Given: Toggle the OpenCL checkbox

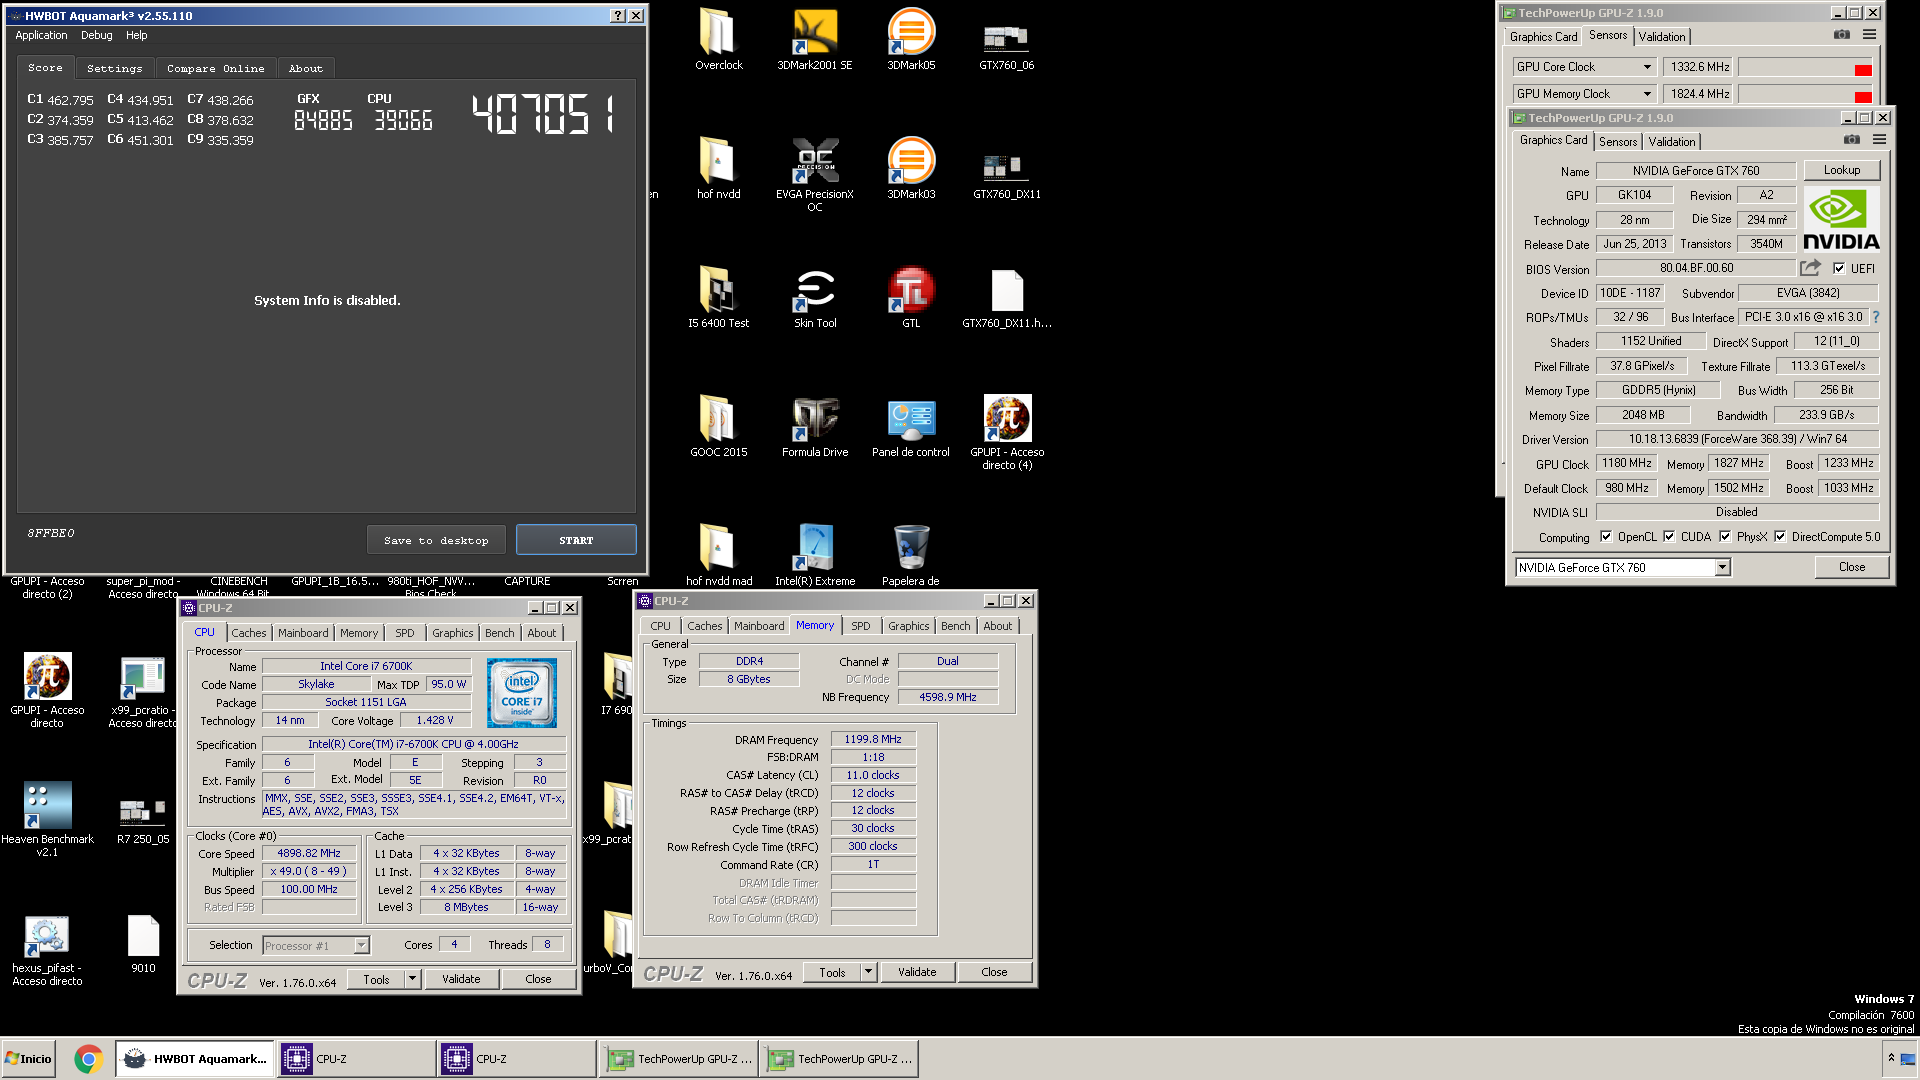Looking at the screenshot, I should (x=1606, y=537).
